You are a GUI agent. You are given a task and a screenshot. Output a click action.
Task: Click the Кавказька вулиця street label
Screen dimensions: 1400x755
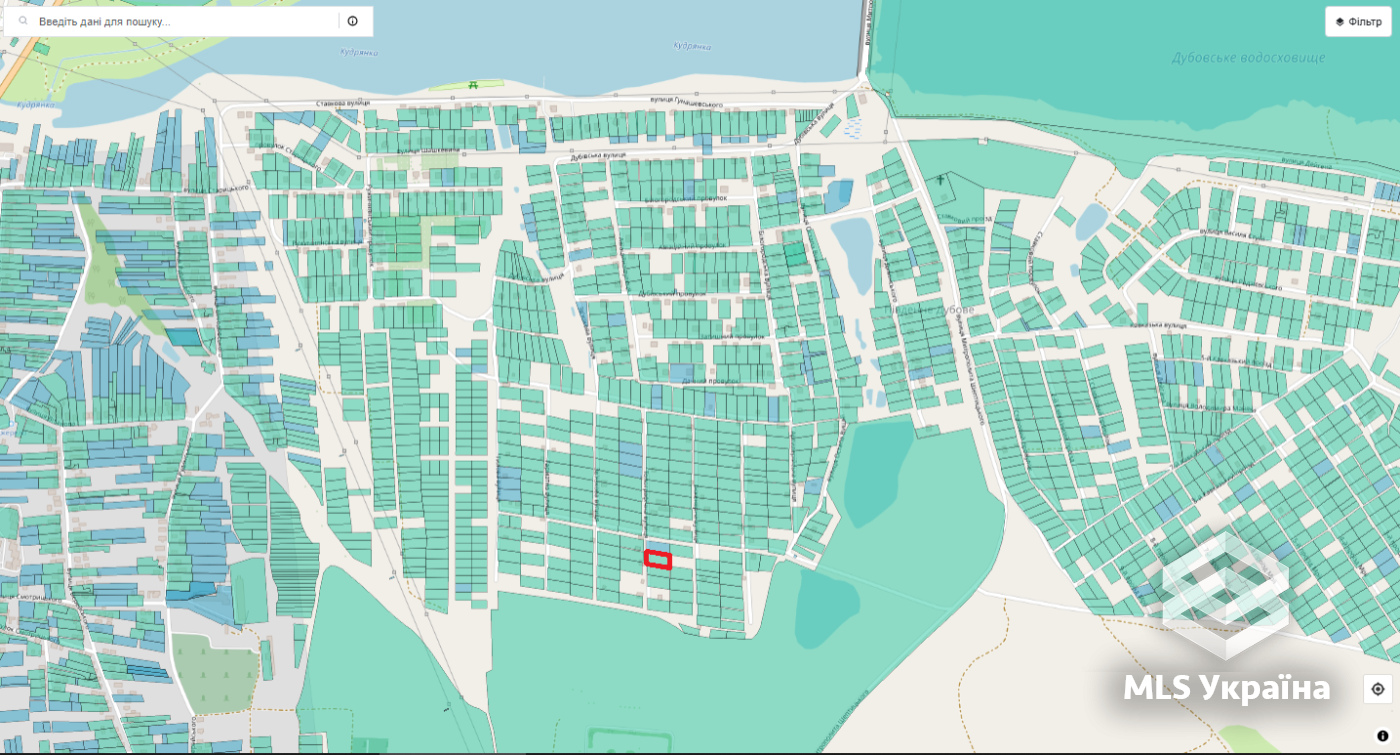coord(1160,326)
